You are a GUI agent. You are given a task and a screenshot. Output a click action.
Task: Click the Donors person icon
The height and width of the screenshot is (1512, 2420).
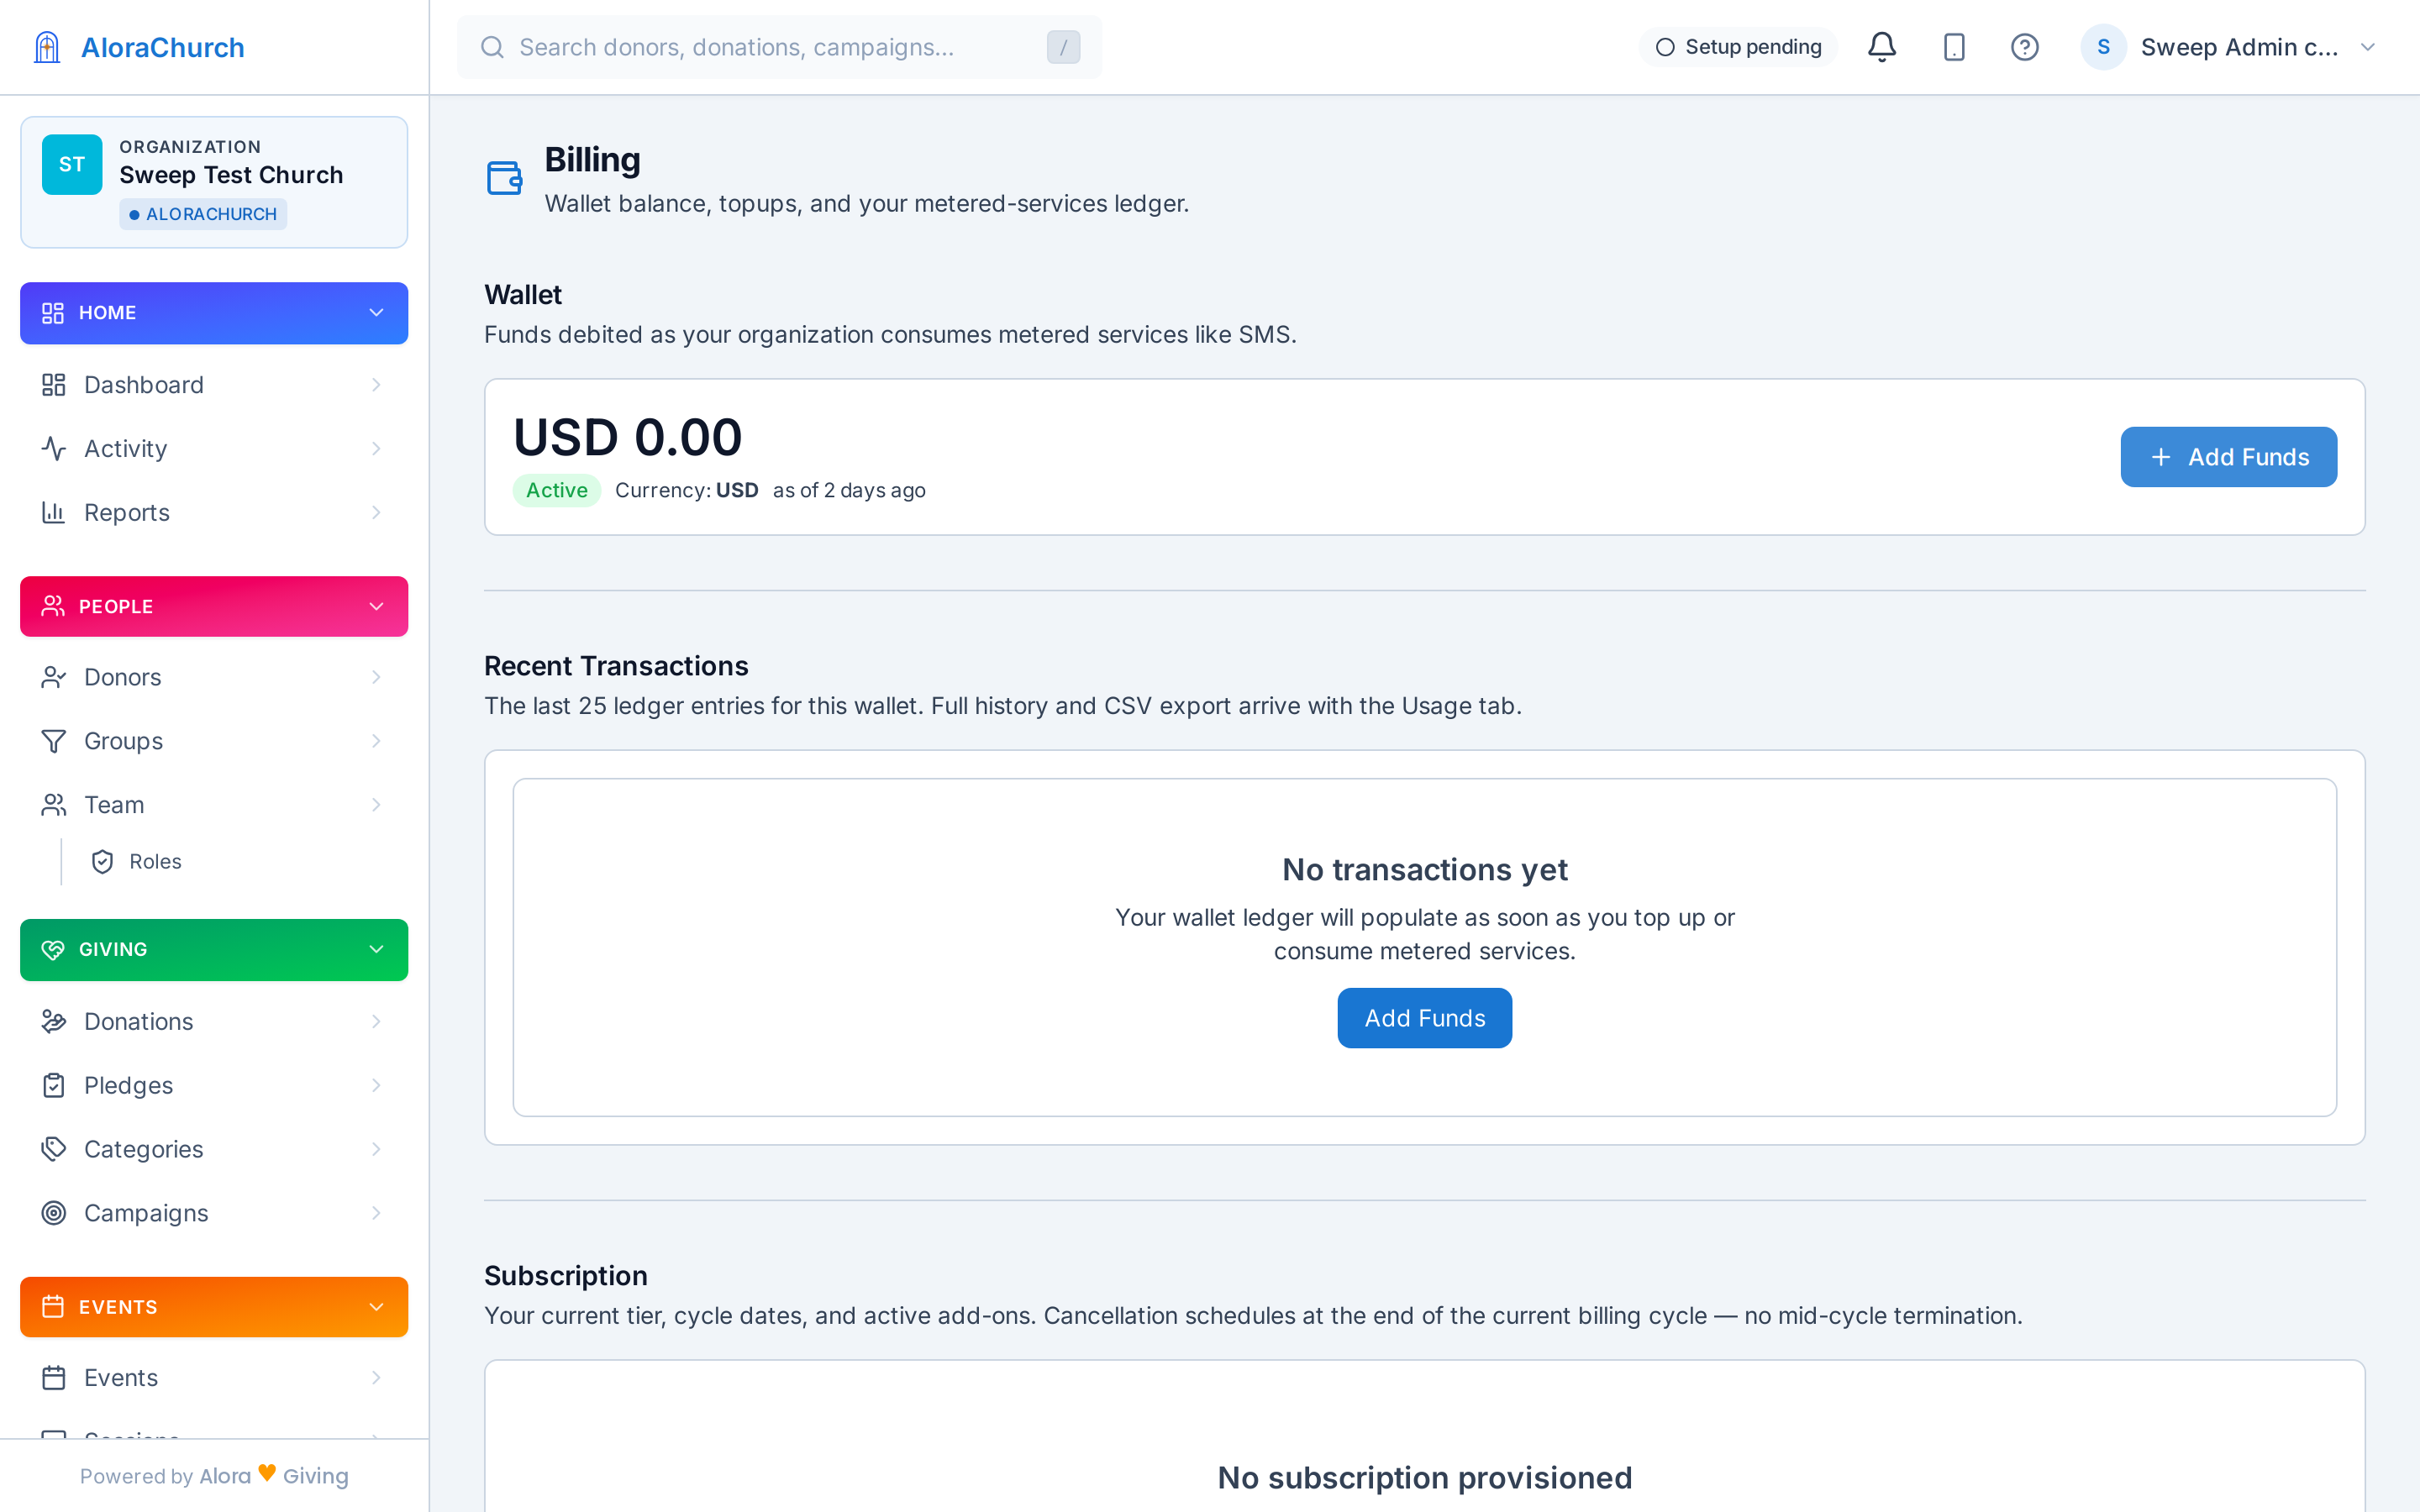tap(54, 678)
